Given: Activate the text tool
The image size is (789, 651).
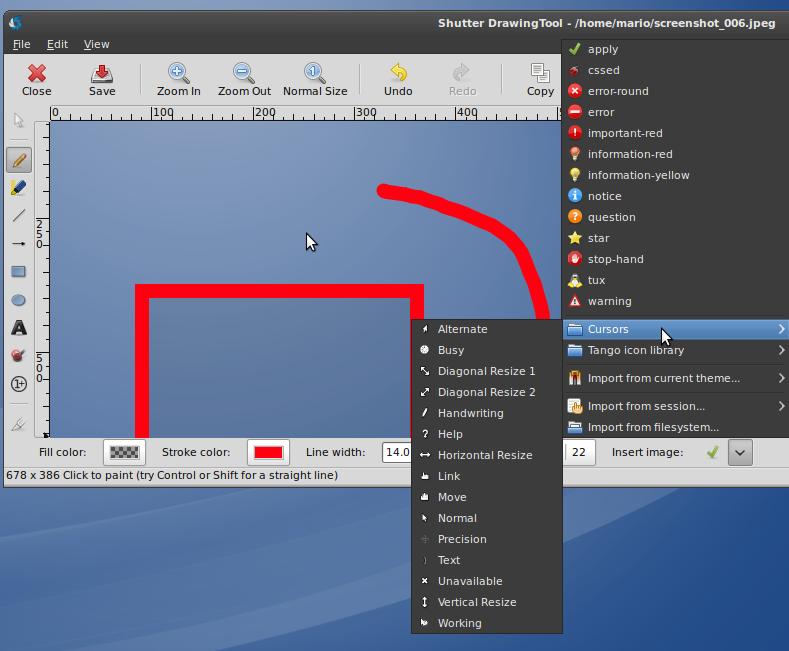Looking at the screenshot, I should [18, 328].
